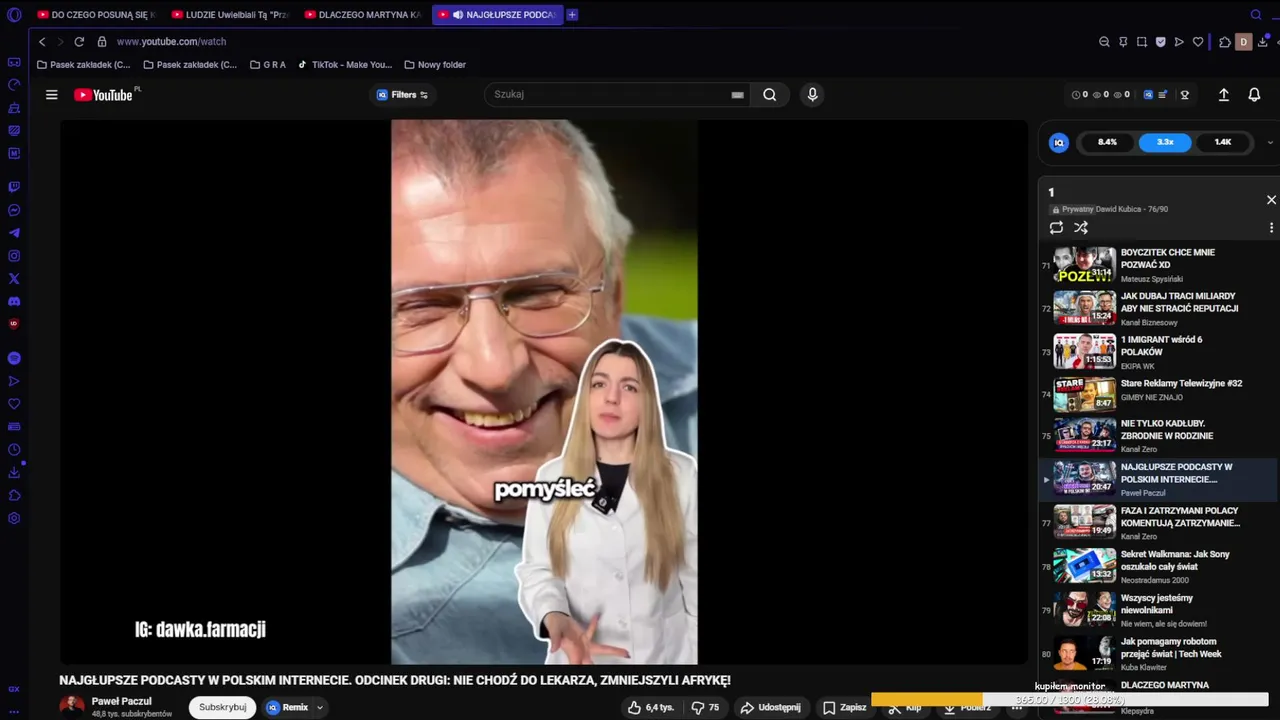
Task: Open Telegram from the sidebar
Action: 14,233
